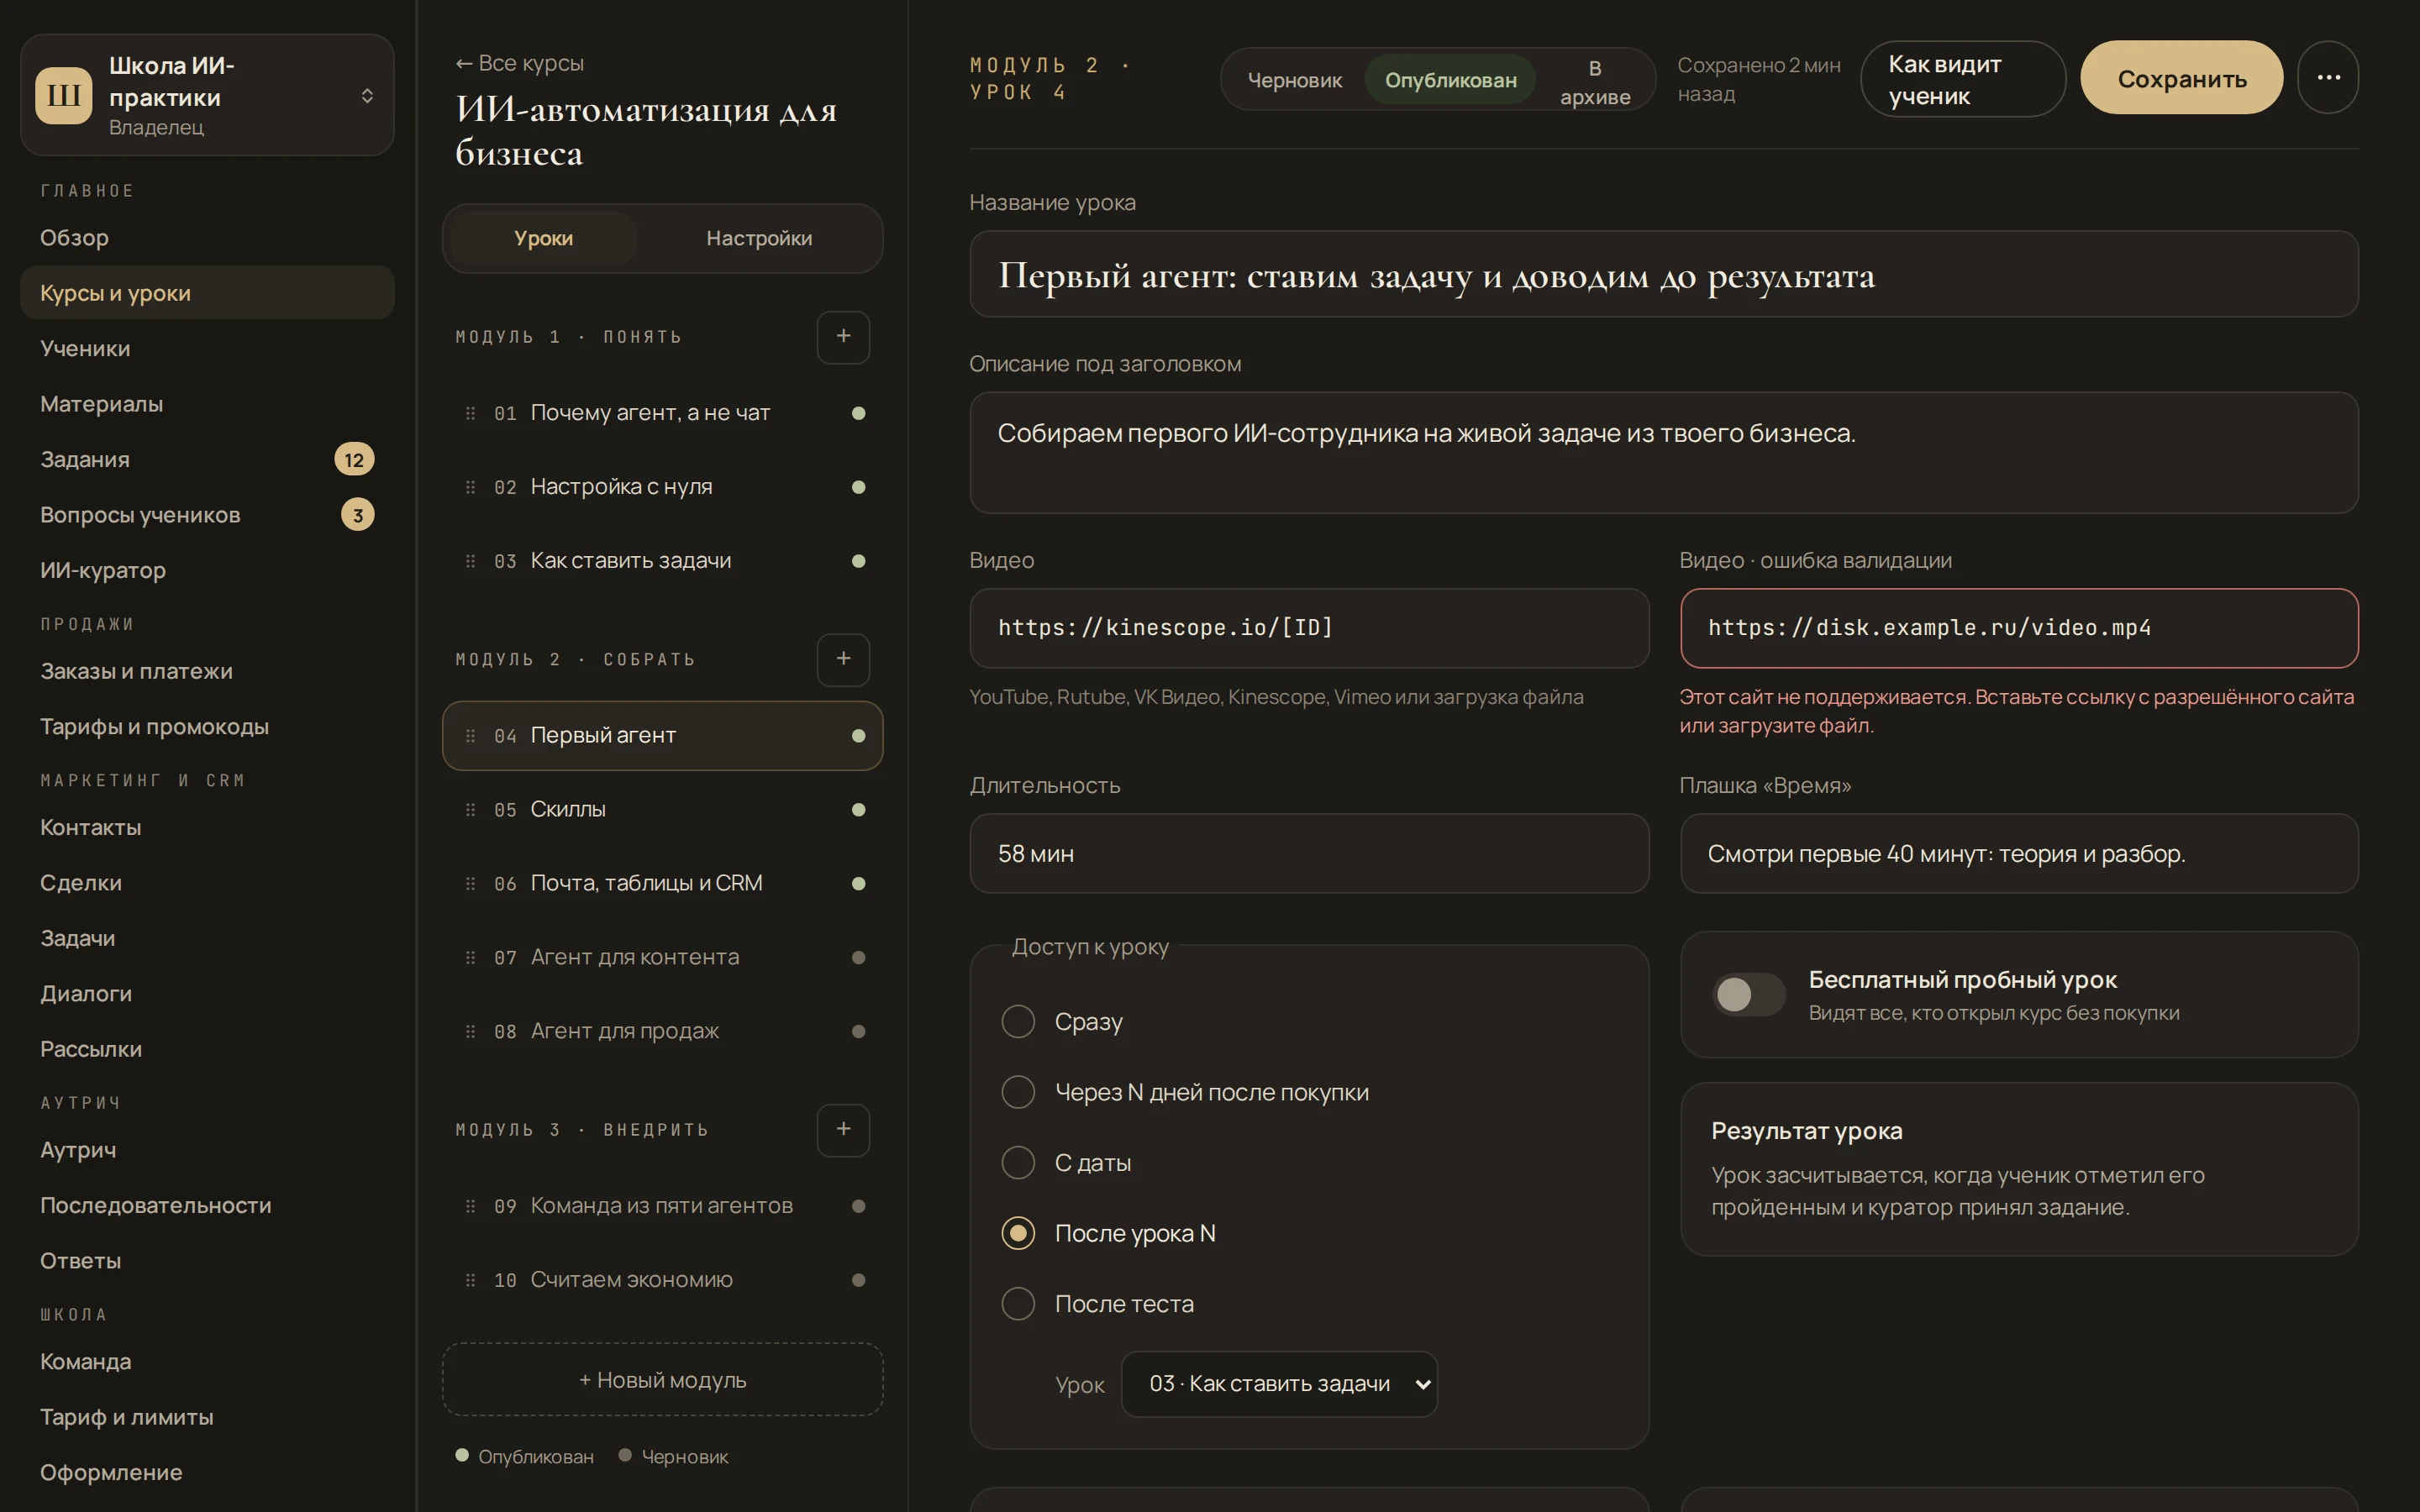
Task: Click the Сохранить button
Action: click(2181, 78)
